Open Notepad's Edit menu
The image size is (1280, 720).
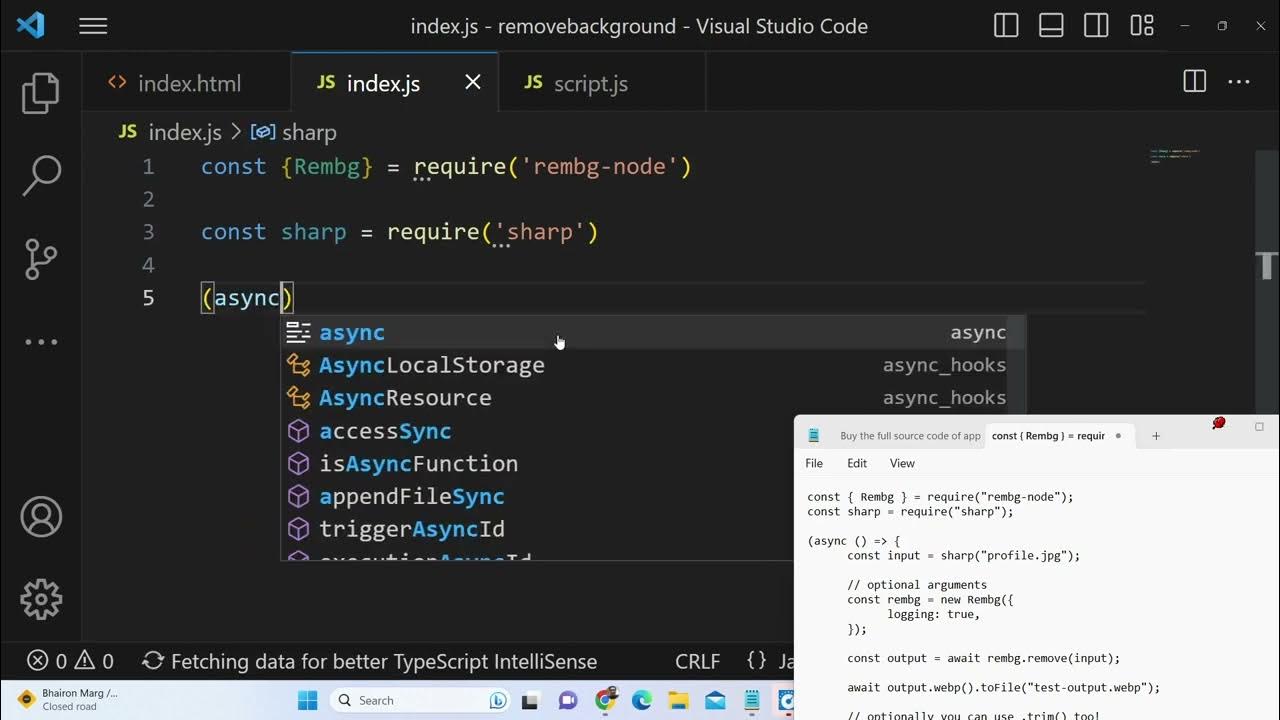tap(857, 463)
